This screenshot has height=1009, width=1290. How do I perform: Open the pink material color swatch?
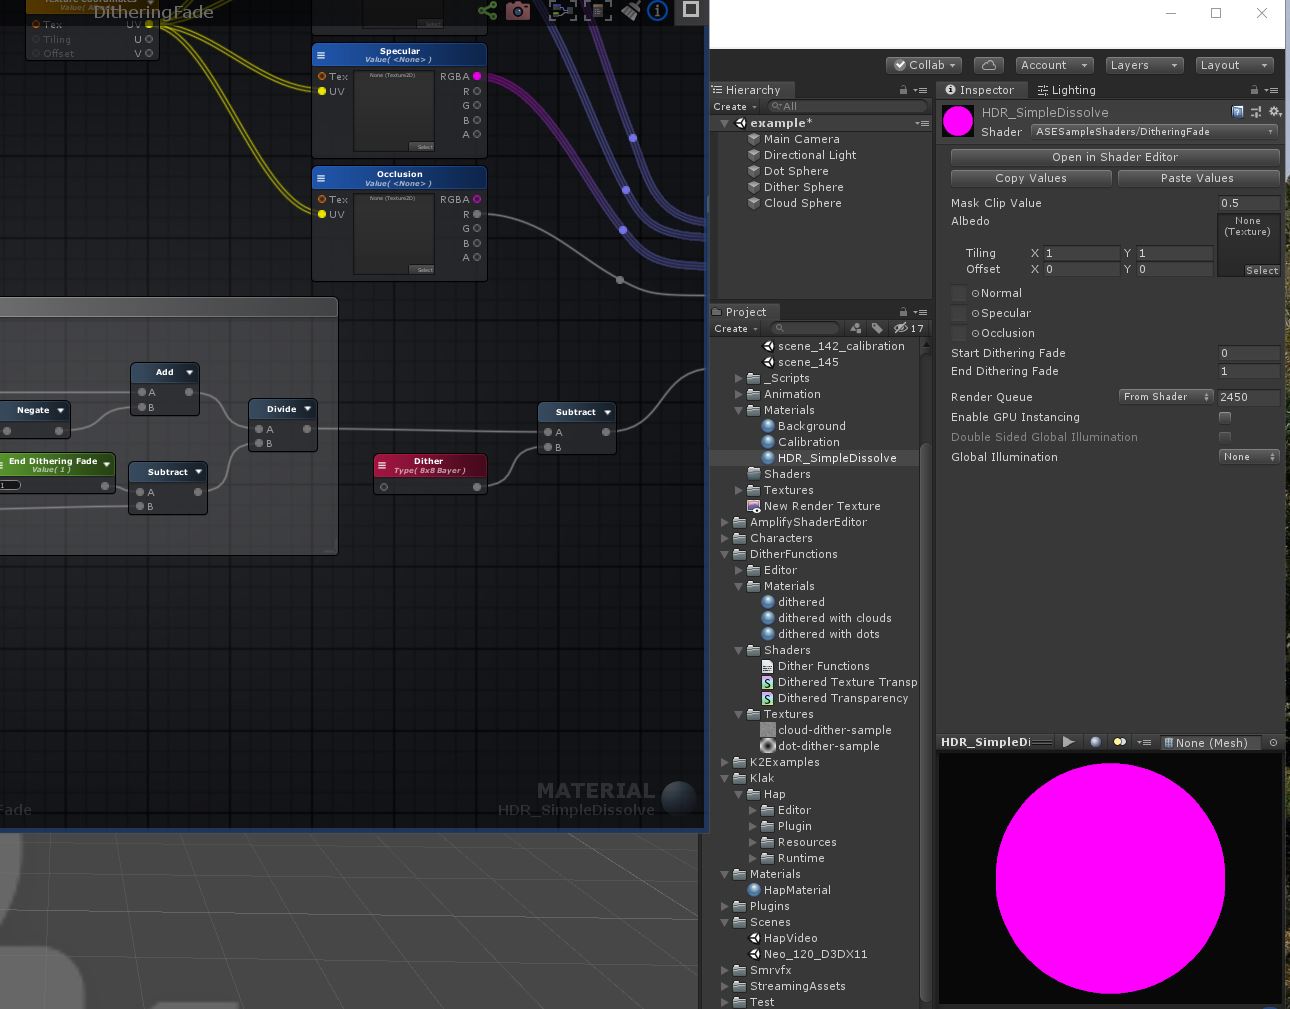(957, 120)
